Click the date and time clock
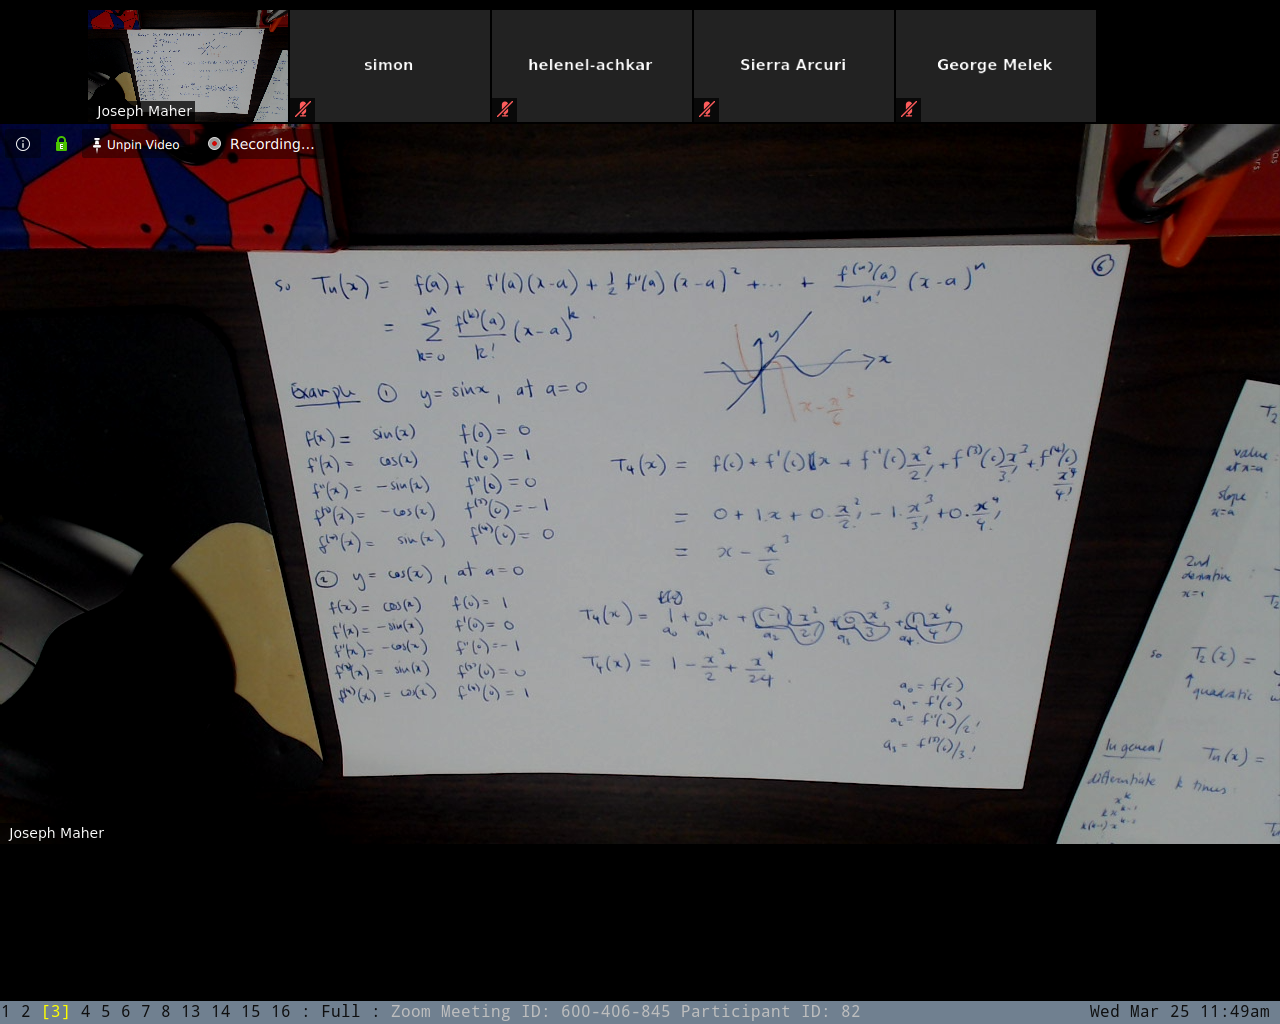 click(1179, 1011)
